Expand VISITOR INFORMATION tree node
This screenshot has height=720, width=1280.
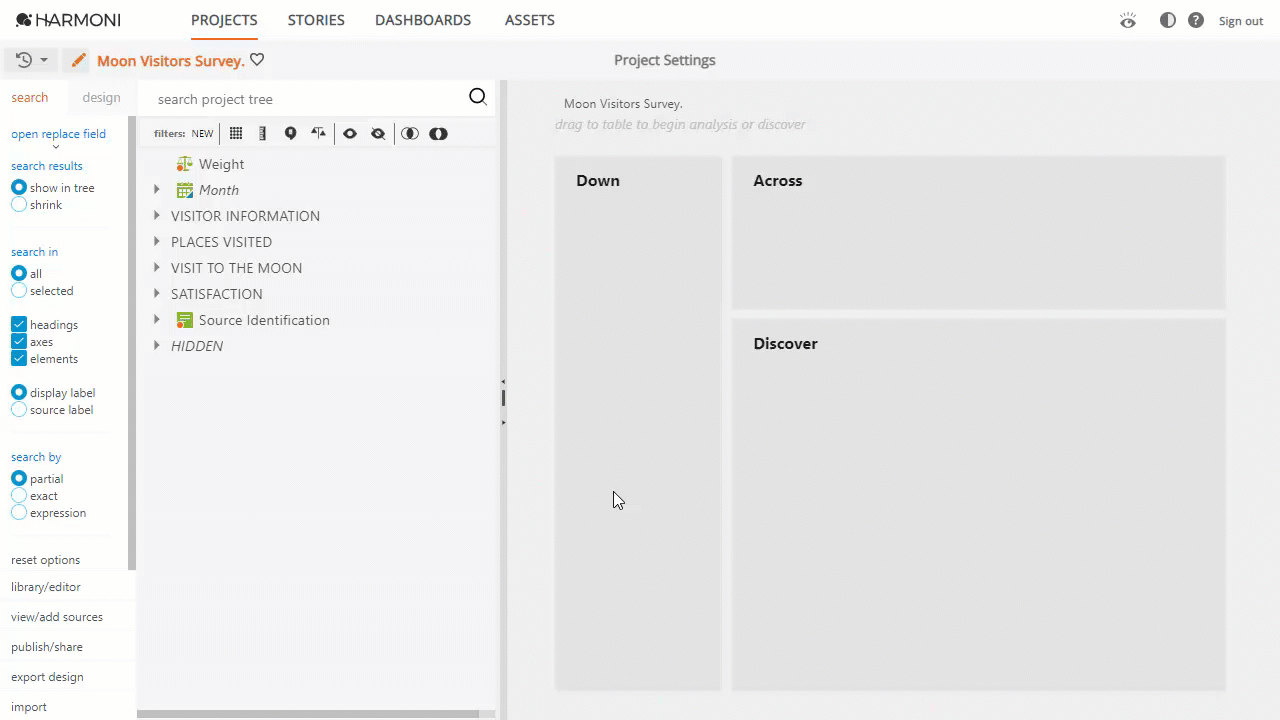pyautogui.click(x=156, y=216)
